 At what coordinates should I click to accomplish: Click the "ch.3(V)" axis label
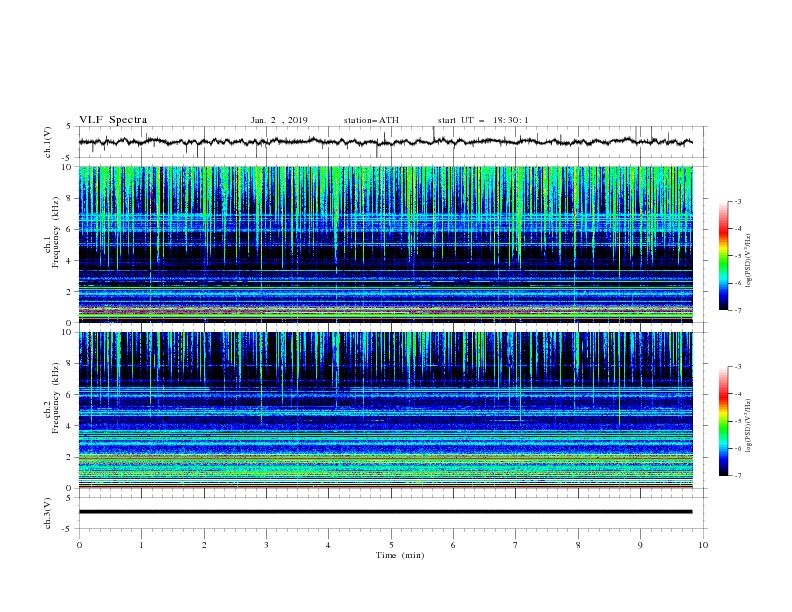pos(48,513)
